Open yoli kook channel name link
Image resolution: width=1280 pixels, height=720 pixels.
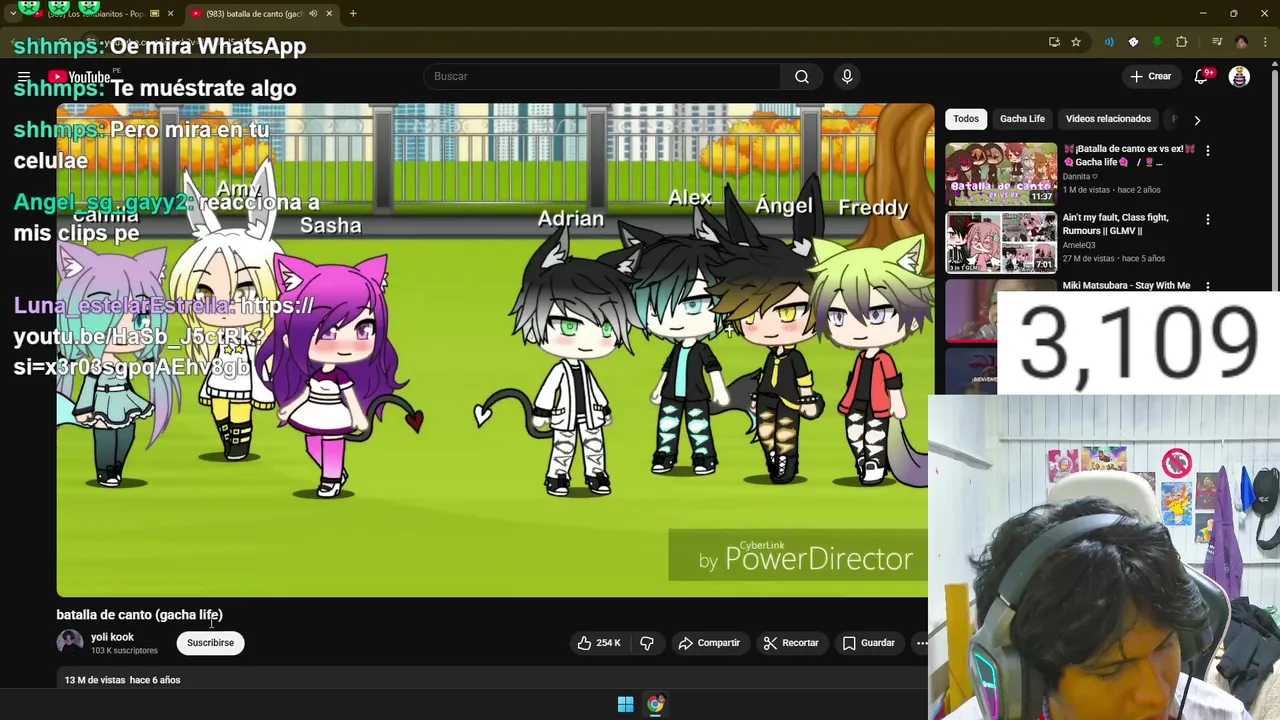(112, 637)
